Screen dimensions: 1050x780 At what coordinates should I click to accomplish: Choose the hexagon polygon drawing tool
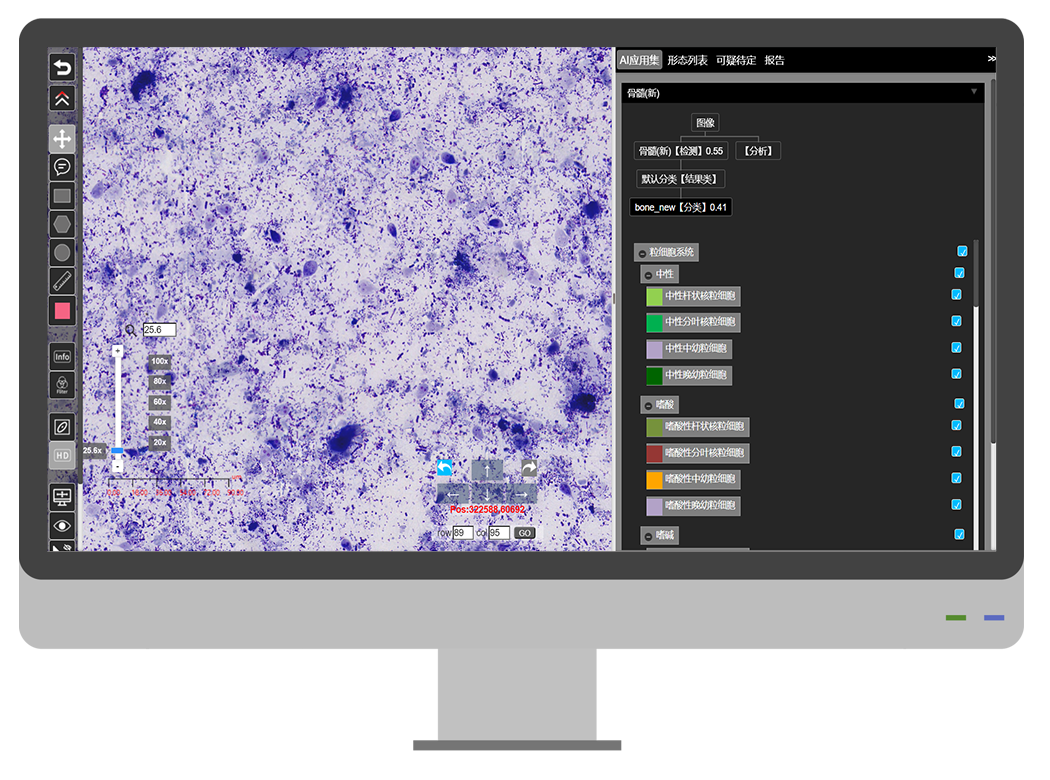point(63,225)
